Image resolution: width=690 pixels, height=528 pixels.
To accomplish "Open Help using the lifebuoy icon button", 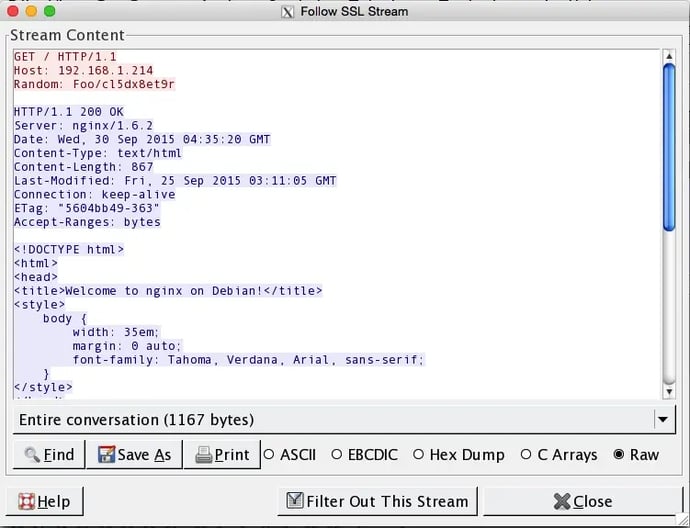I will pos(44,501).
